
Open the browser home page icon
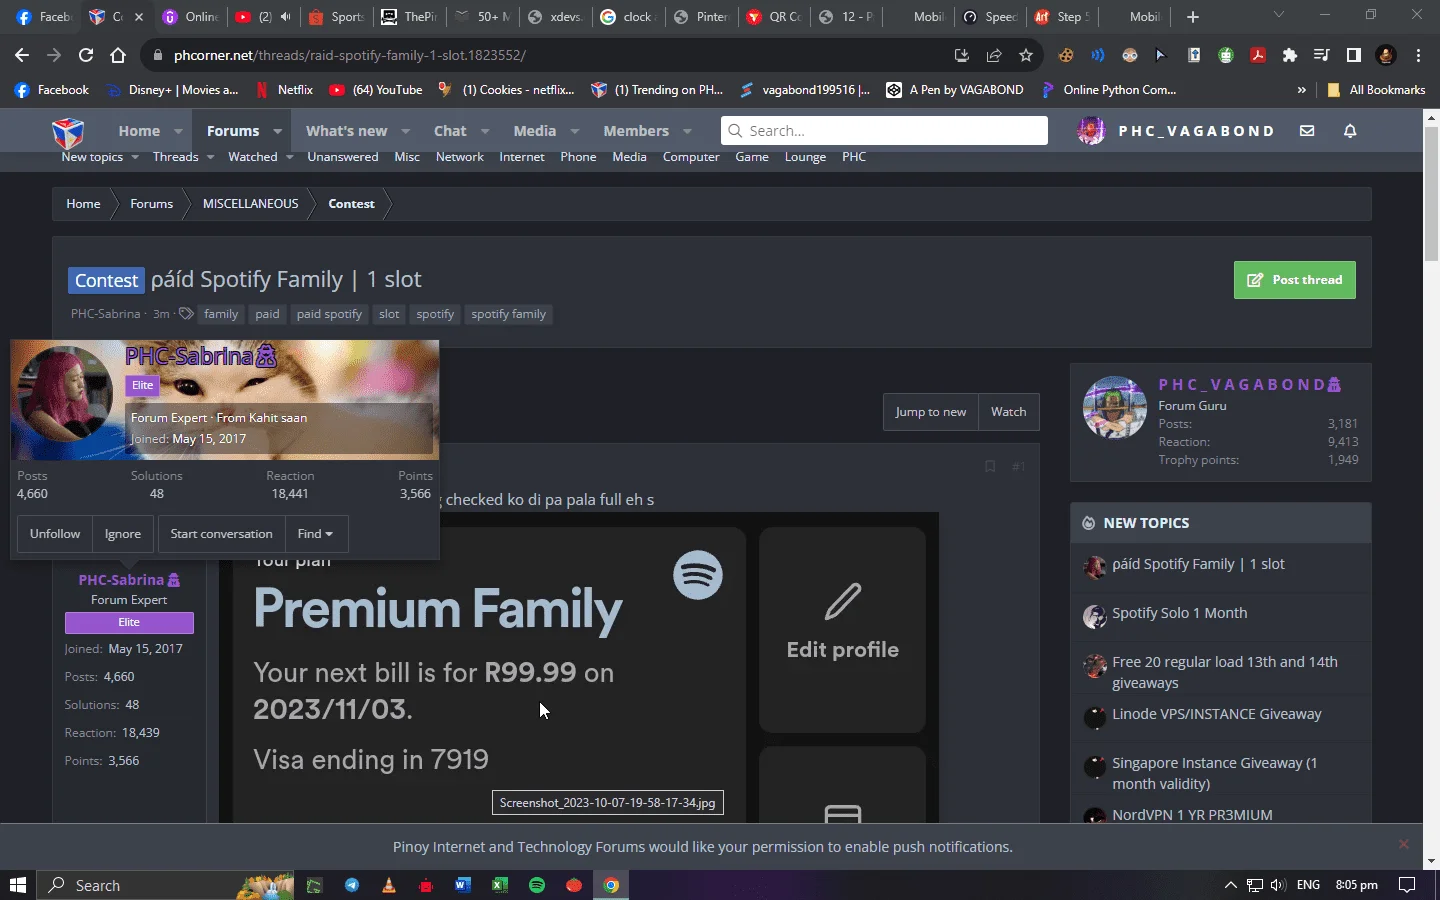point(118,55)
